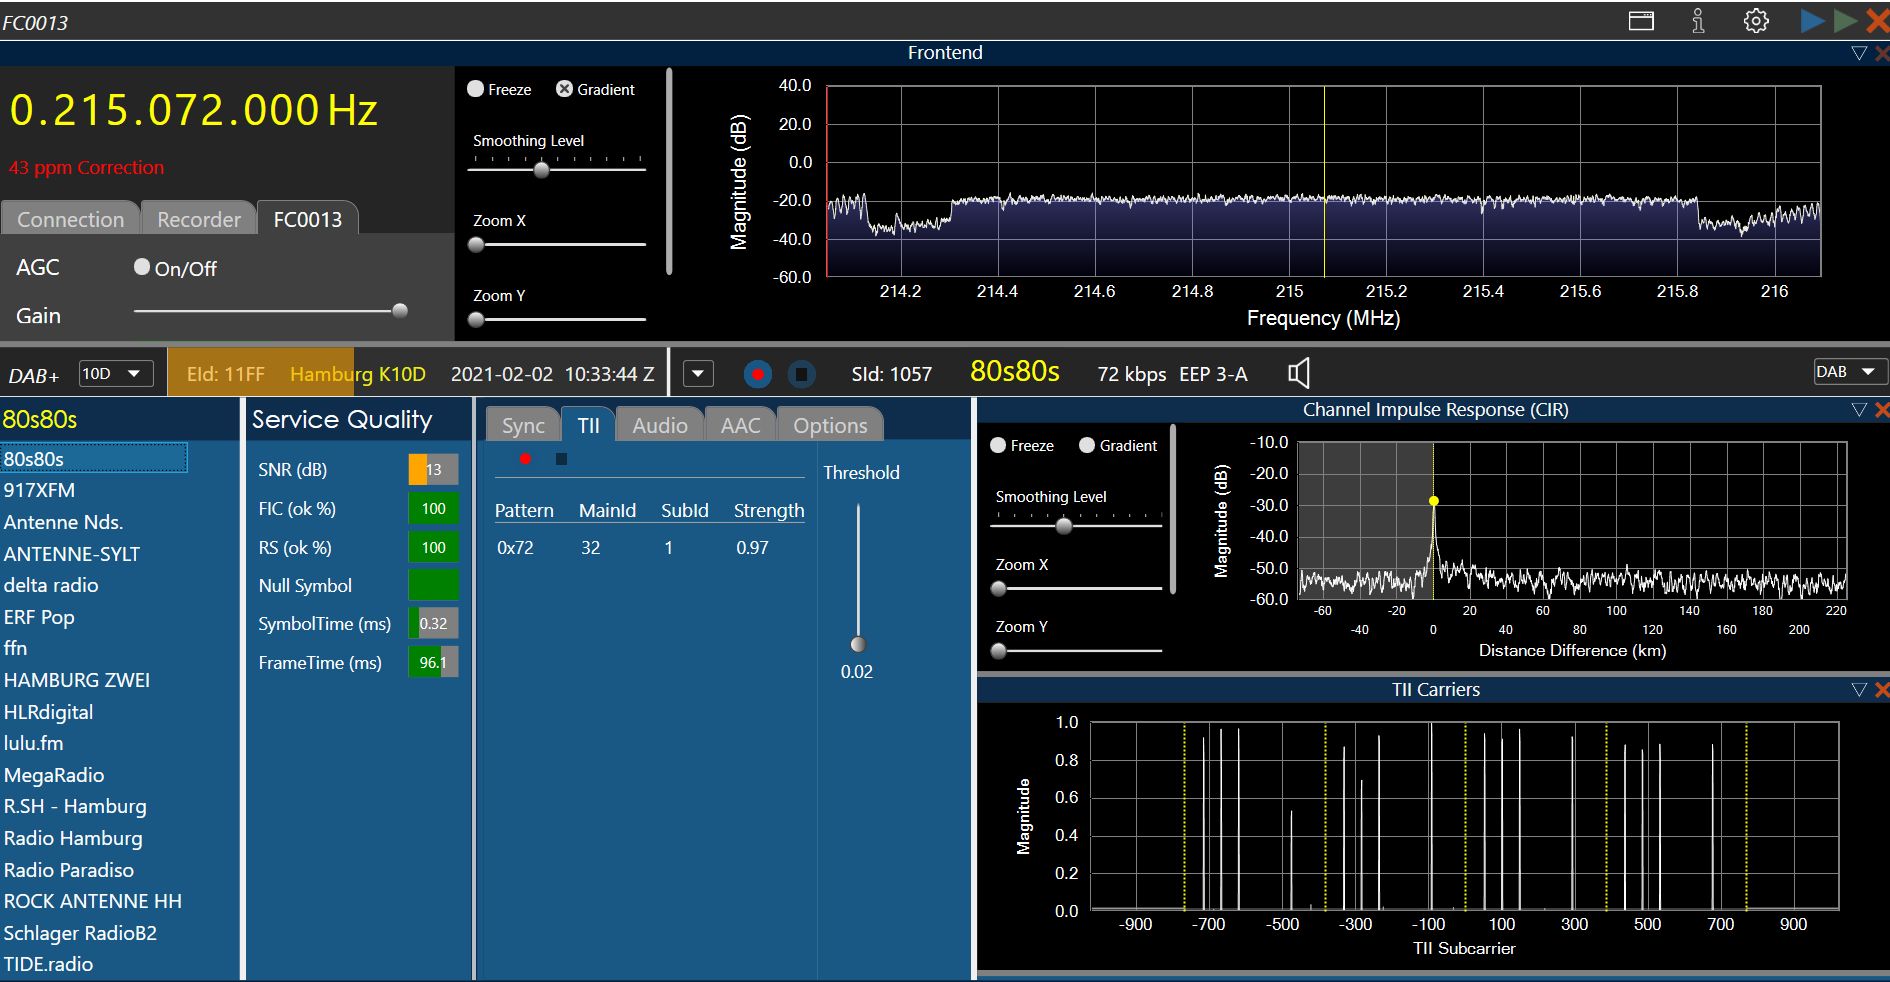Screen dimensions: 1890x982
Task: Start TII recording with small red dot
Action: pos(525,459)
